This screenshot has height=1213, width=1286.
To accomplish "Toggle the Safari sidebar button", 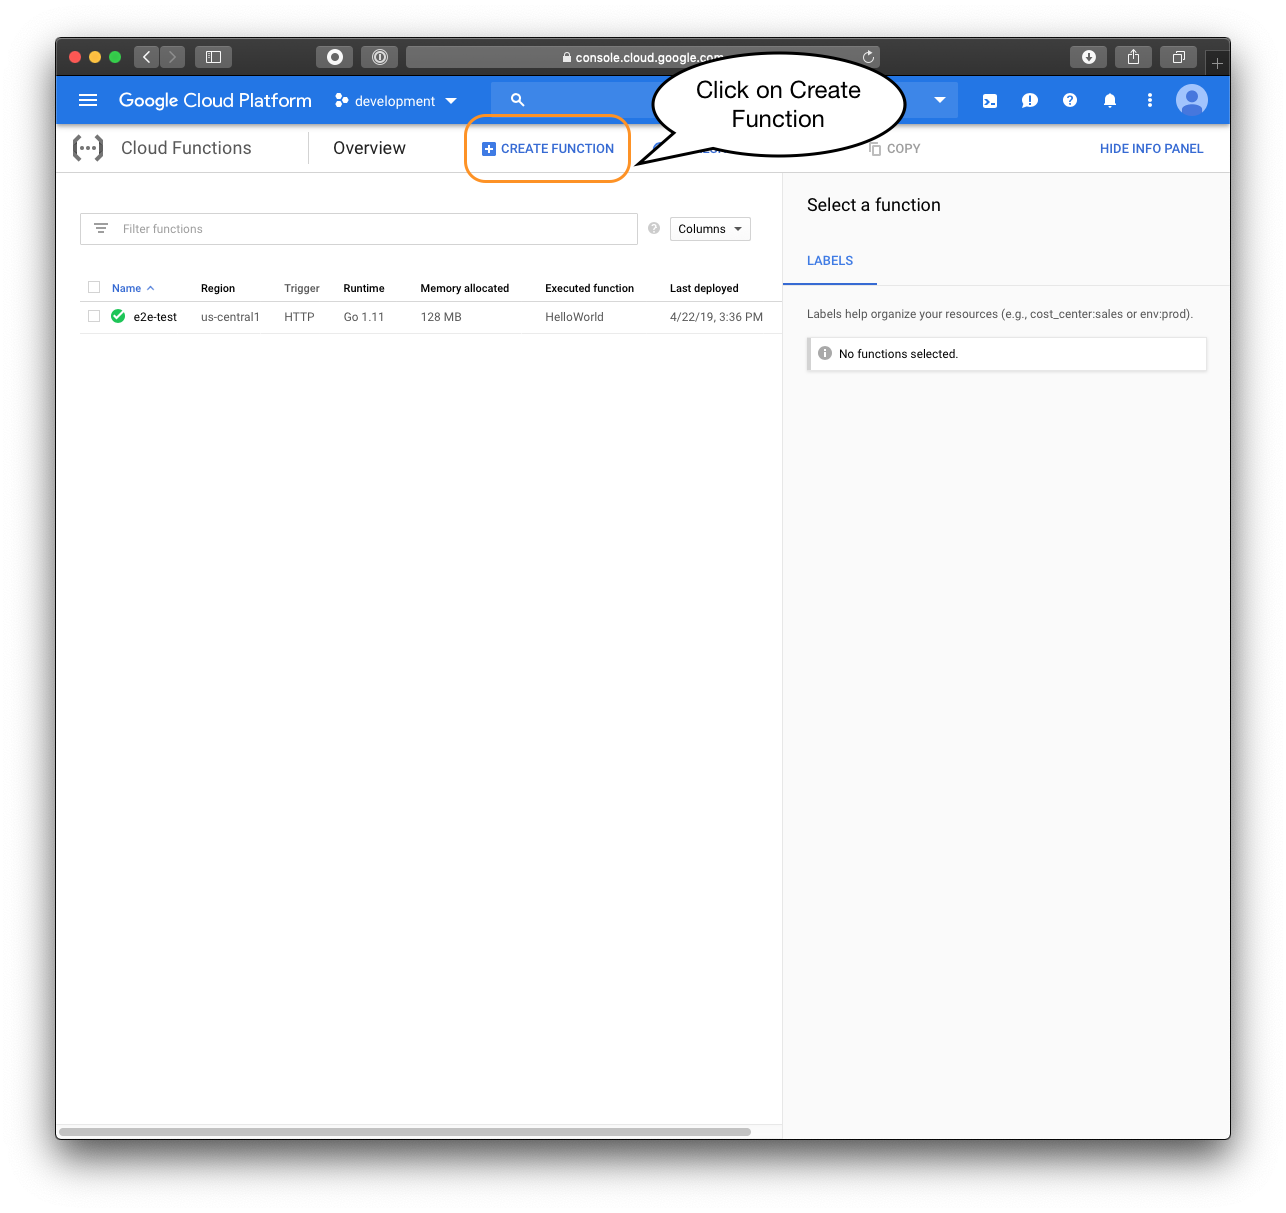I will (213, 57).
